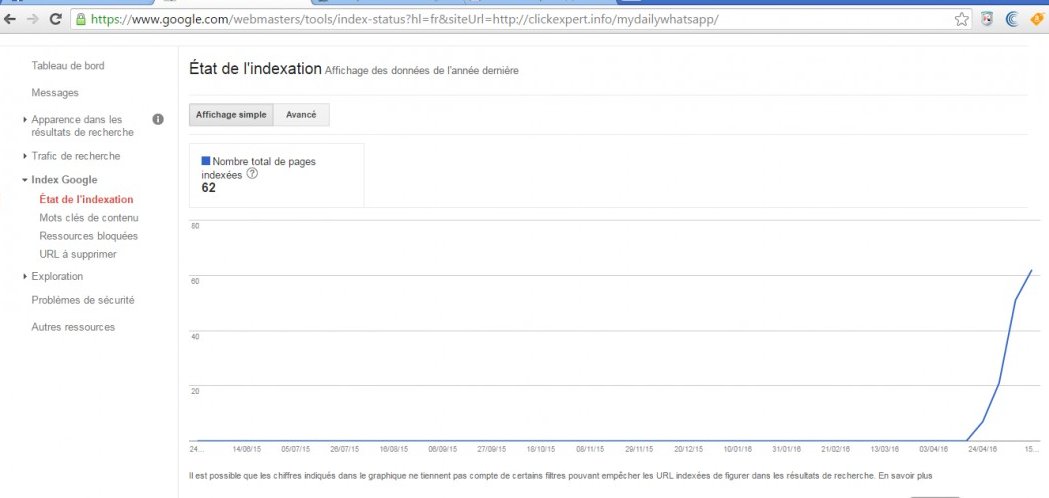Select État de l'indexation sidebar item
This screenshot has height=498, width=1049.
tap(86, 199)
